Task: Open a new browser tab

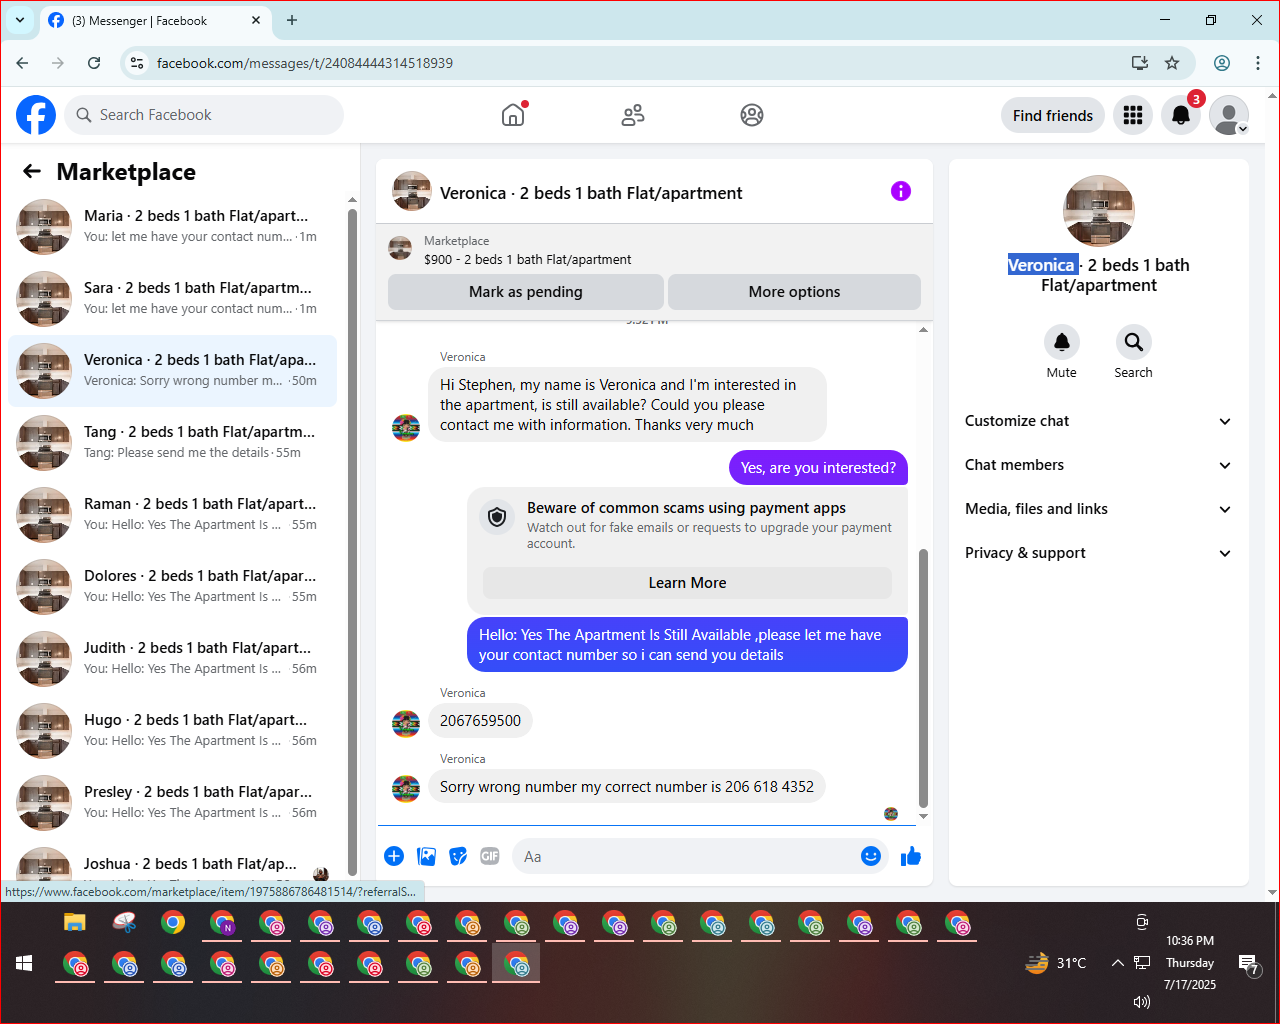Action: click(x=292, y=20)
